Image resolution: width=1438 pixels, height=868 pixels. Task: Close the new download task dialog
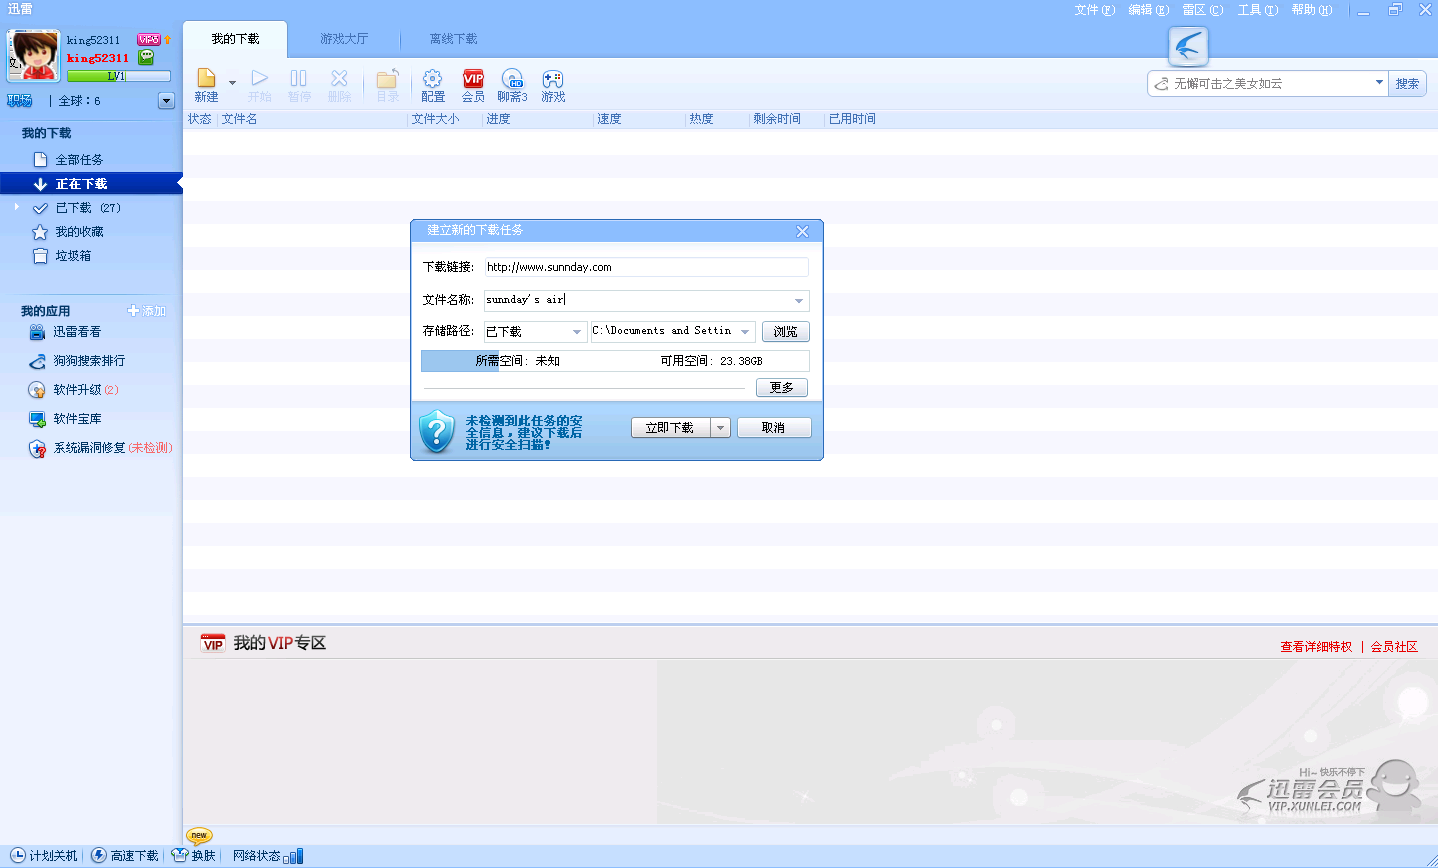click(802, 231)
